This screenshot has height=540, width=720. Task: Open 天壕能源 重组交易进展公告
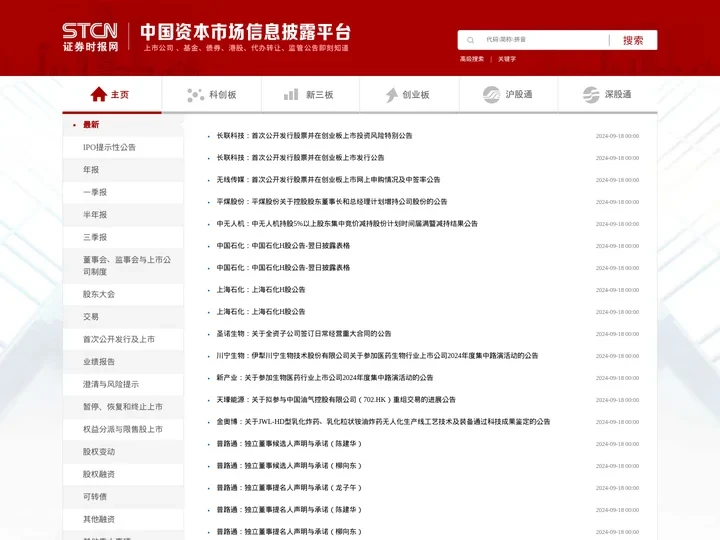tap(336, 400)
